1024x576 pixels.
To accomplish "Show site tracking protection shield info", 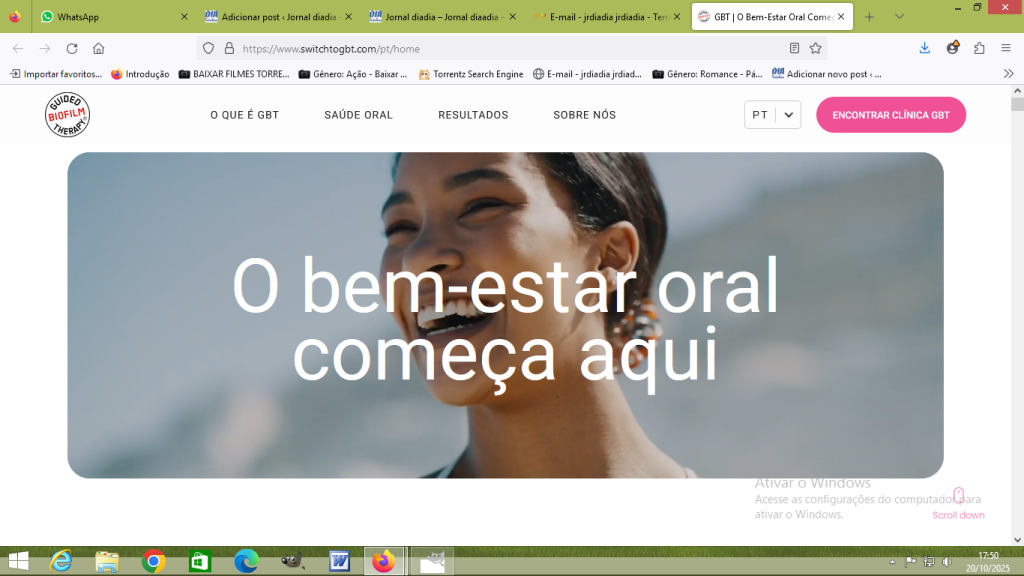I will click(208, 48).
